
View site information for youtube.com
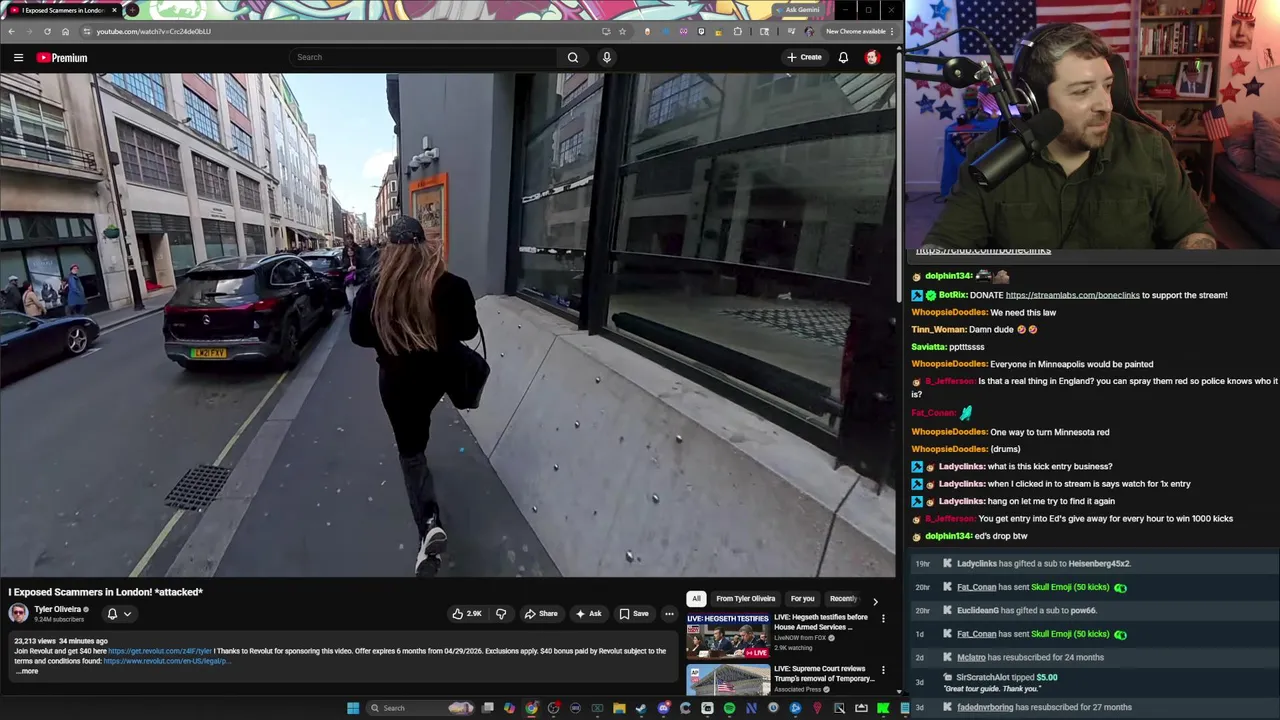(87, 31)
